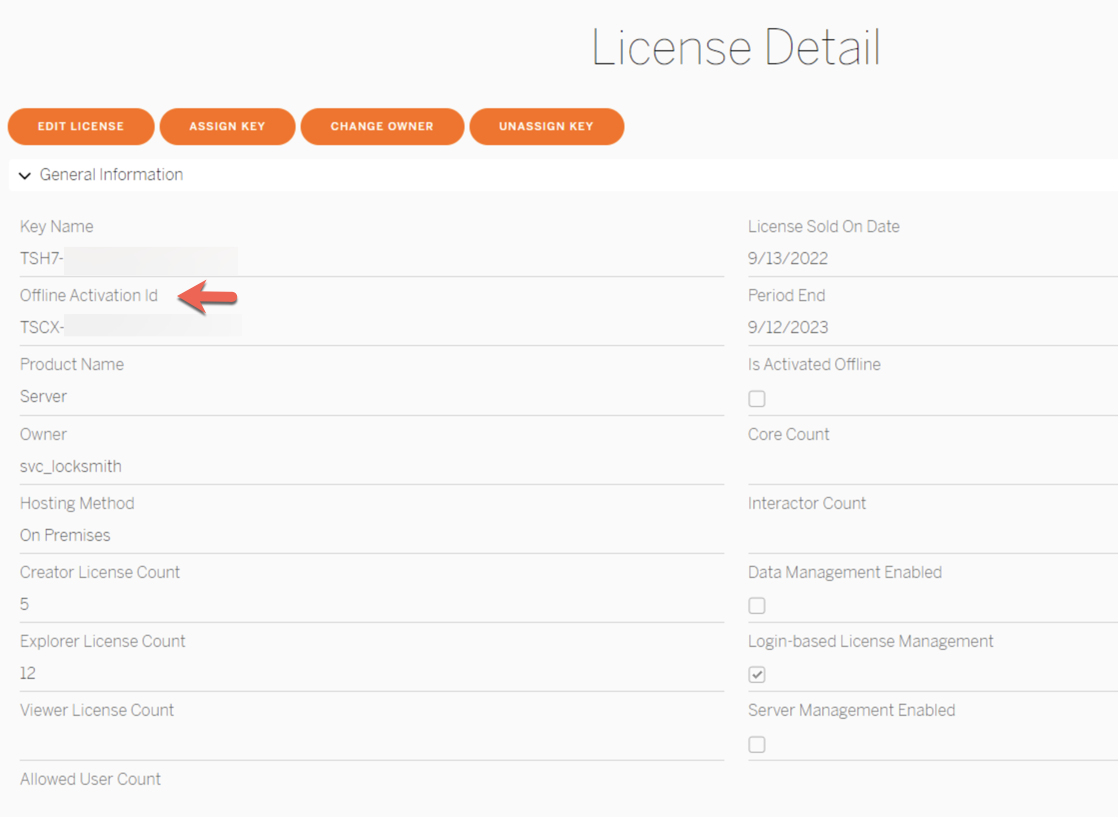Click the License Sold On Date 9/13/2022
This screenshot has width=1118, height=817.
788,259
